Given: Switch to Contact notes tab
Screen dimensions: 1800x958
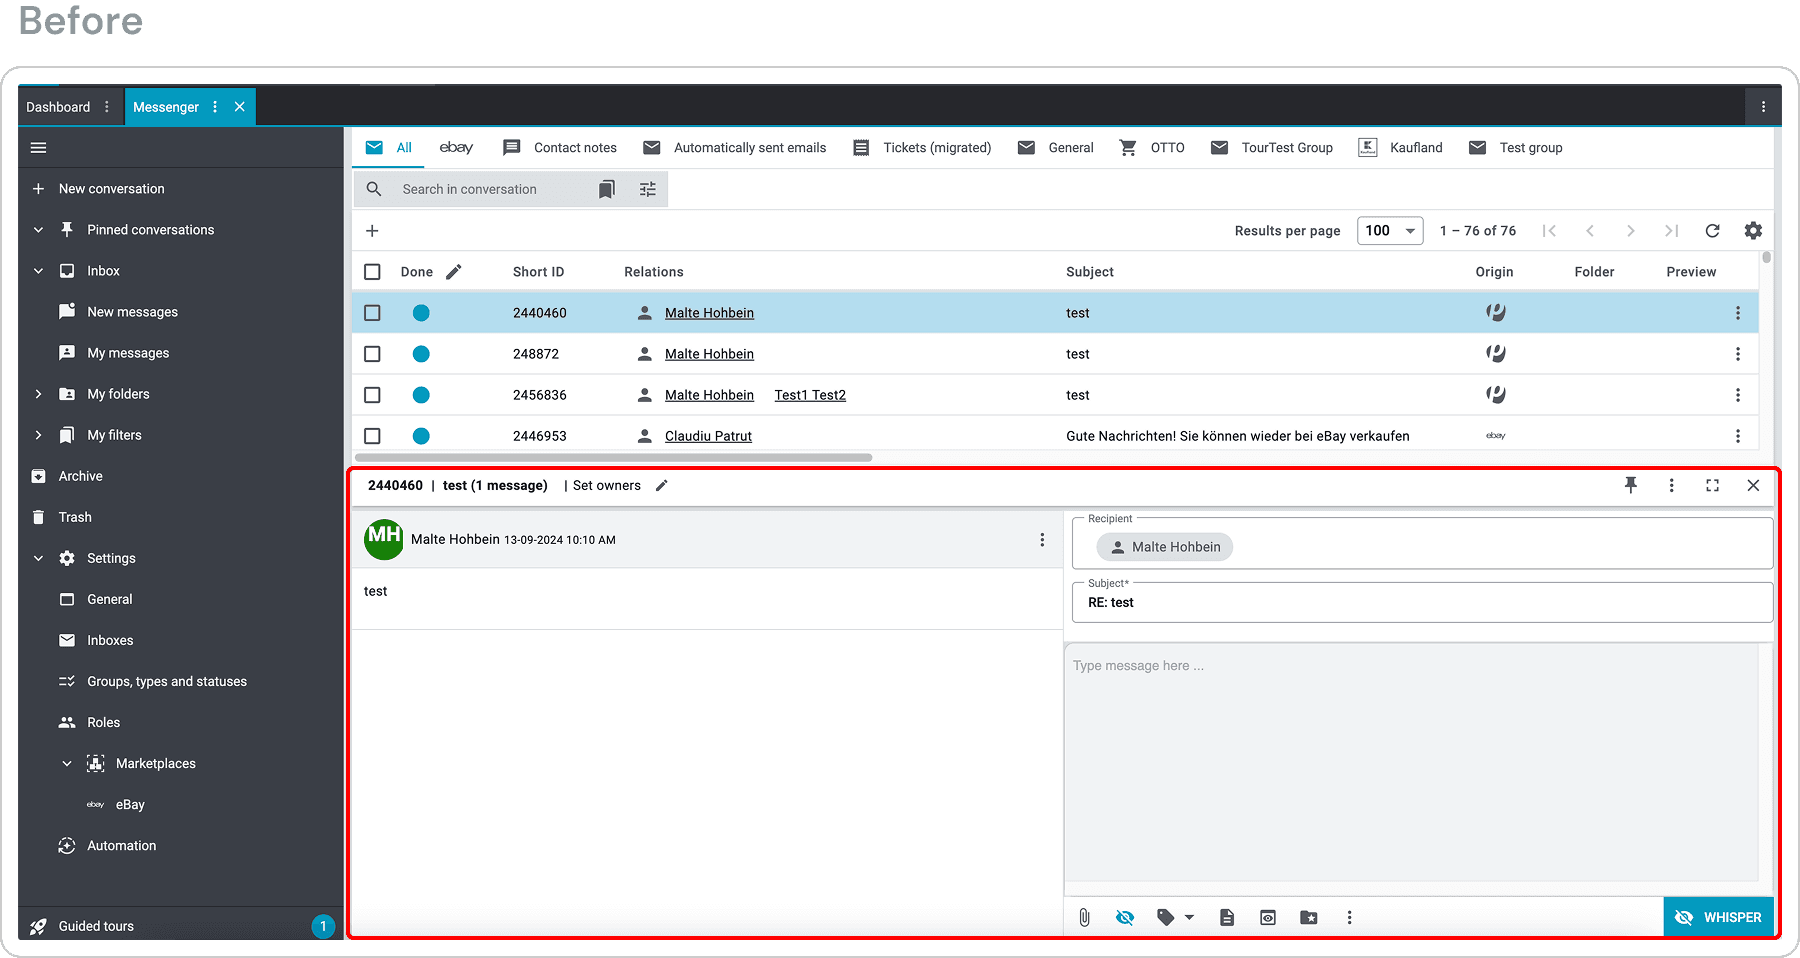Looking at the screenshot, I should click(x=560, y=148).
